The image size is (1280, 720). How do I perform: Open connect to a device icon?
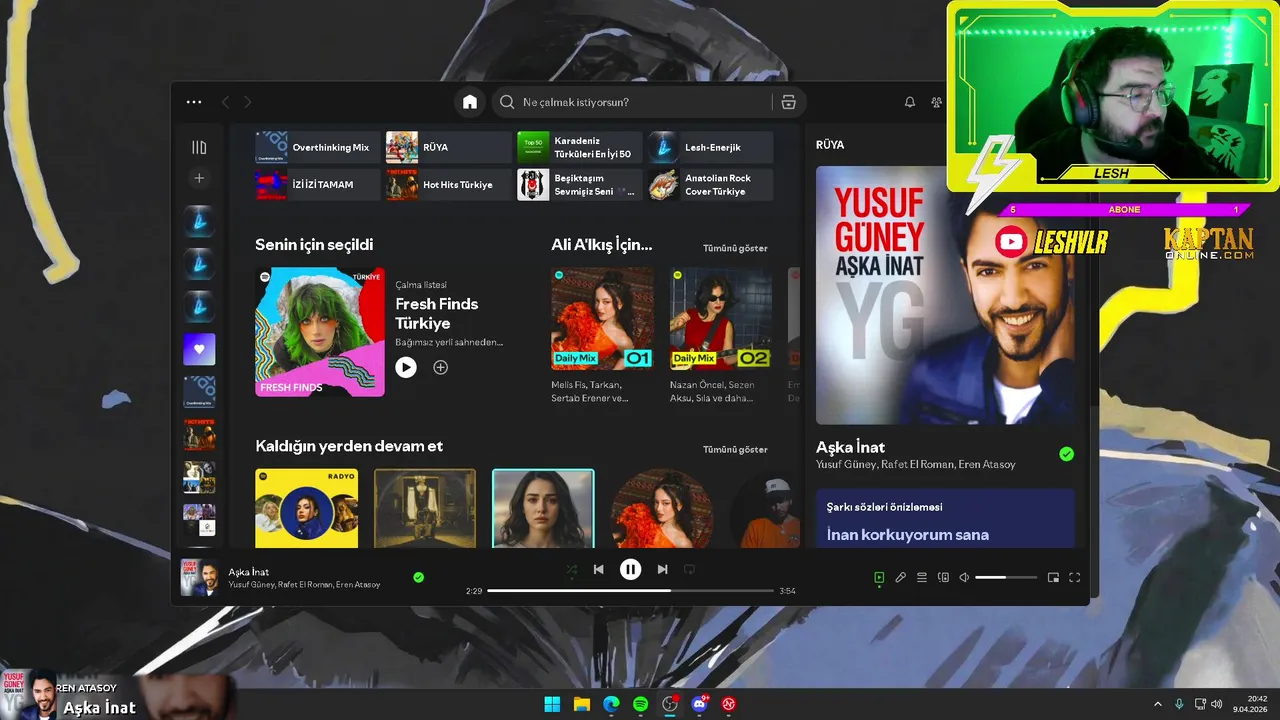coord(943,577)
